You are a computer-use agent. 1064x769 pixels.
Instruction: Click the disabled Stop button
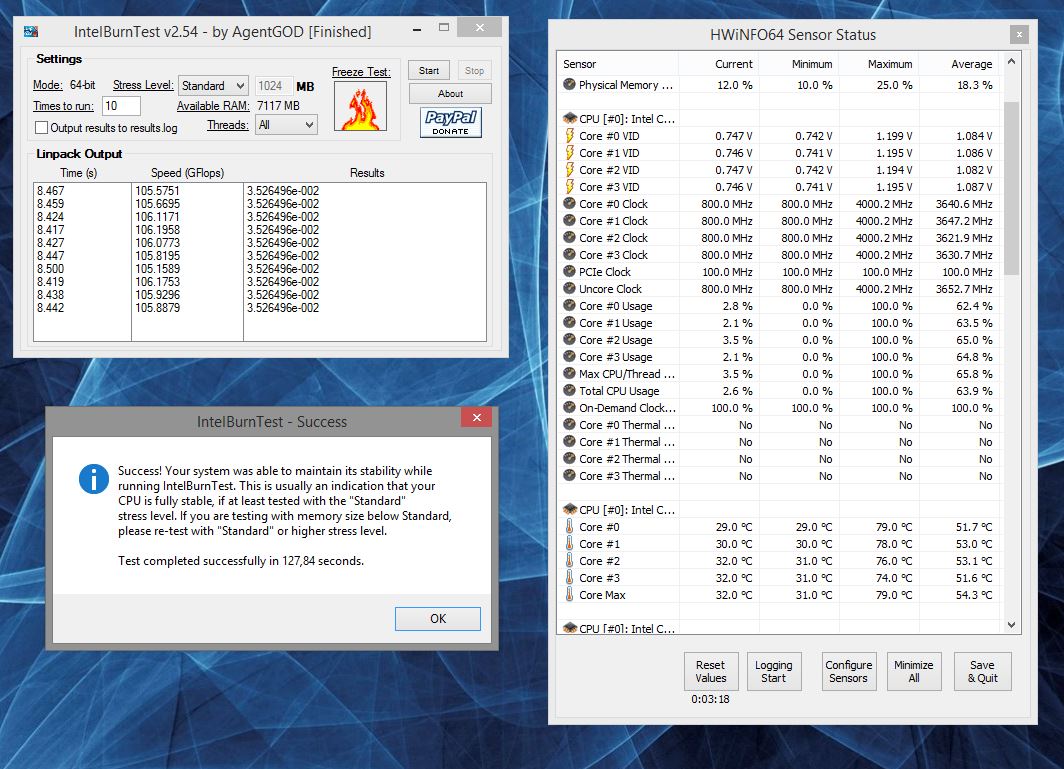point(474,71)
